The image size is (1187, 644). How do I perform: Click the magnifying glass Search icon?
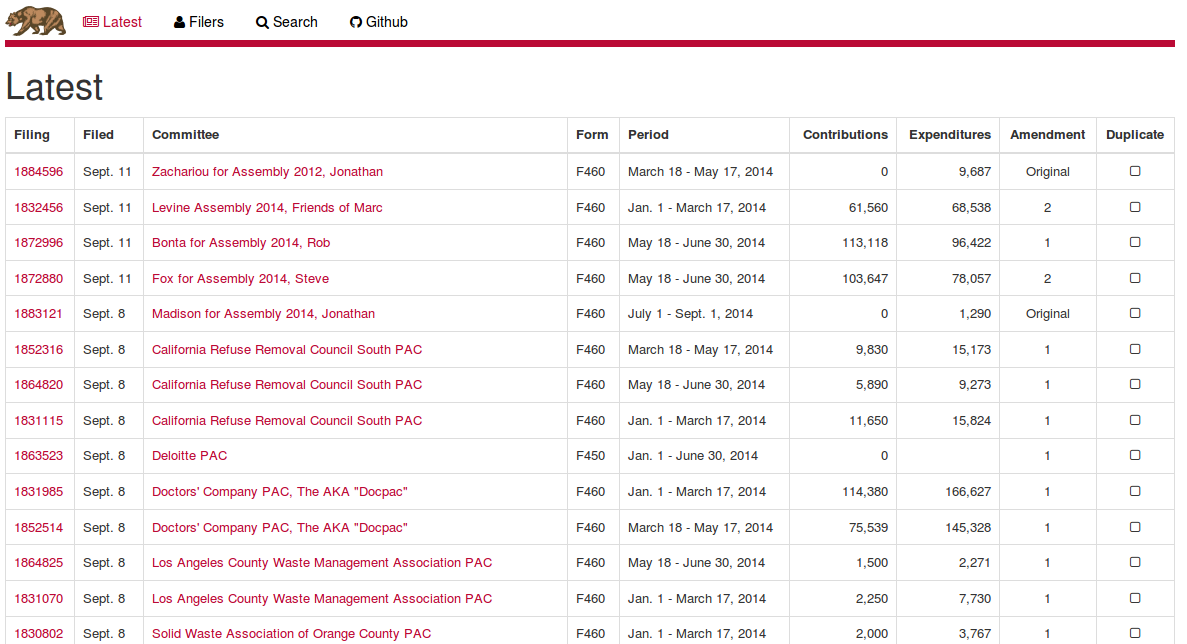[262, 22]
